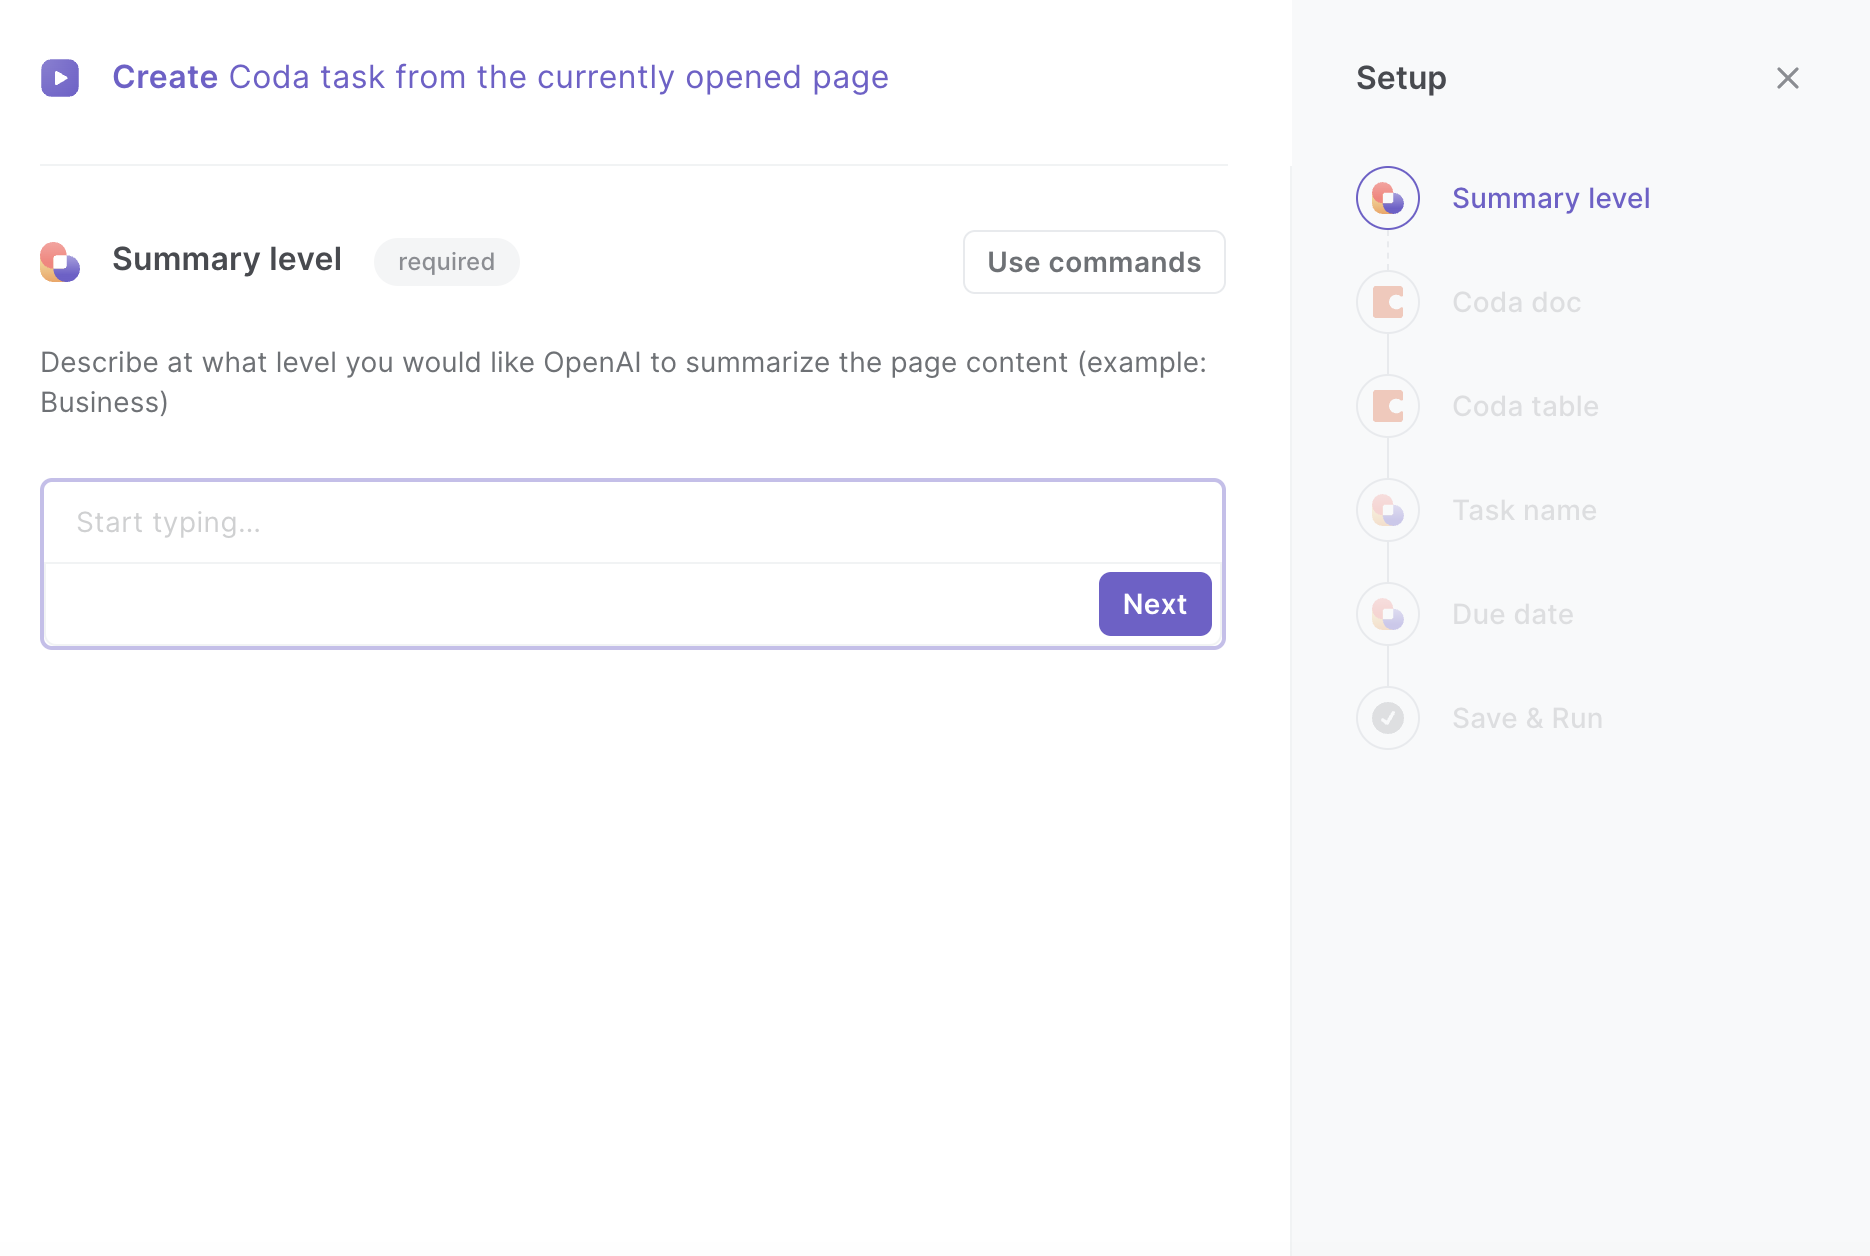Select the Coda table step label

pyautogui.click(x=1525, y=406)
